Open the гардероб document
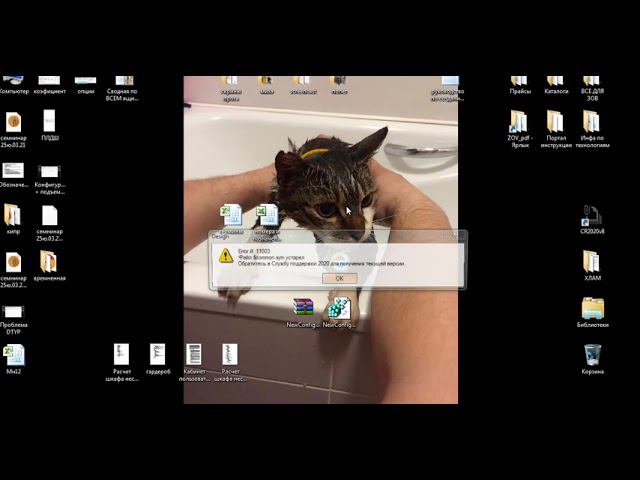 pyautogui.click(x=158, y=359)
